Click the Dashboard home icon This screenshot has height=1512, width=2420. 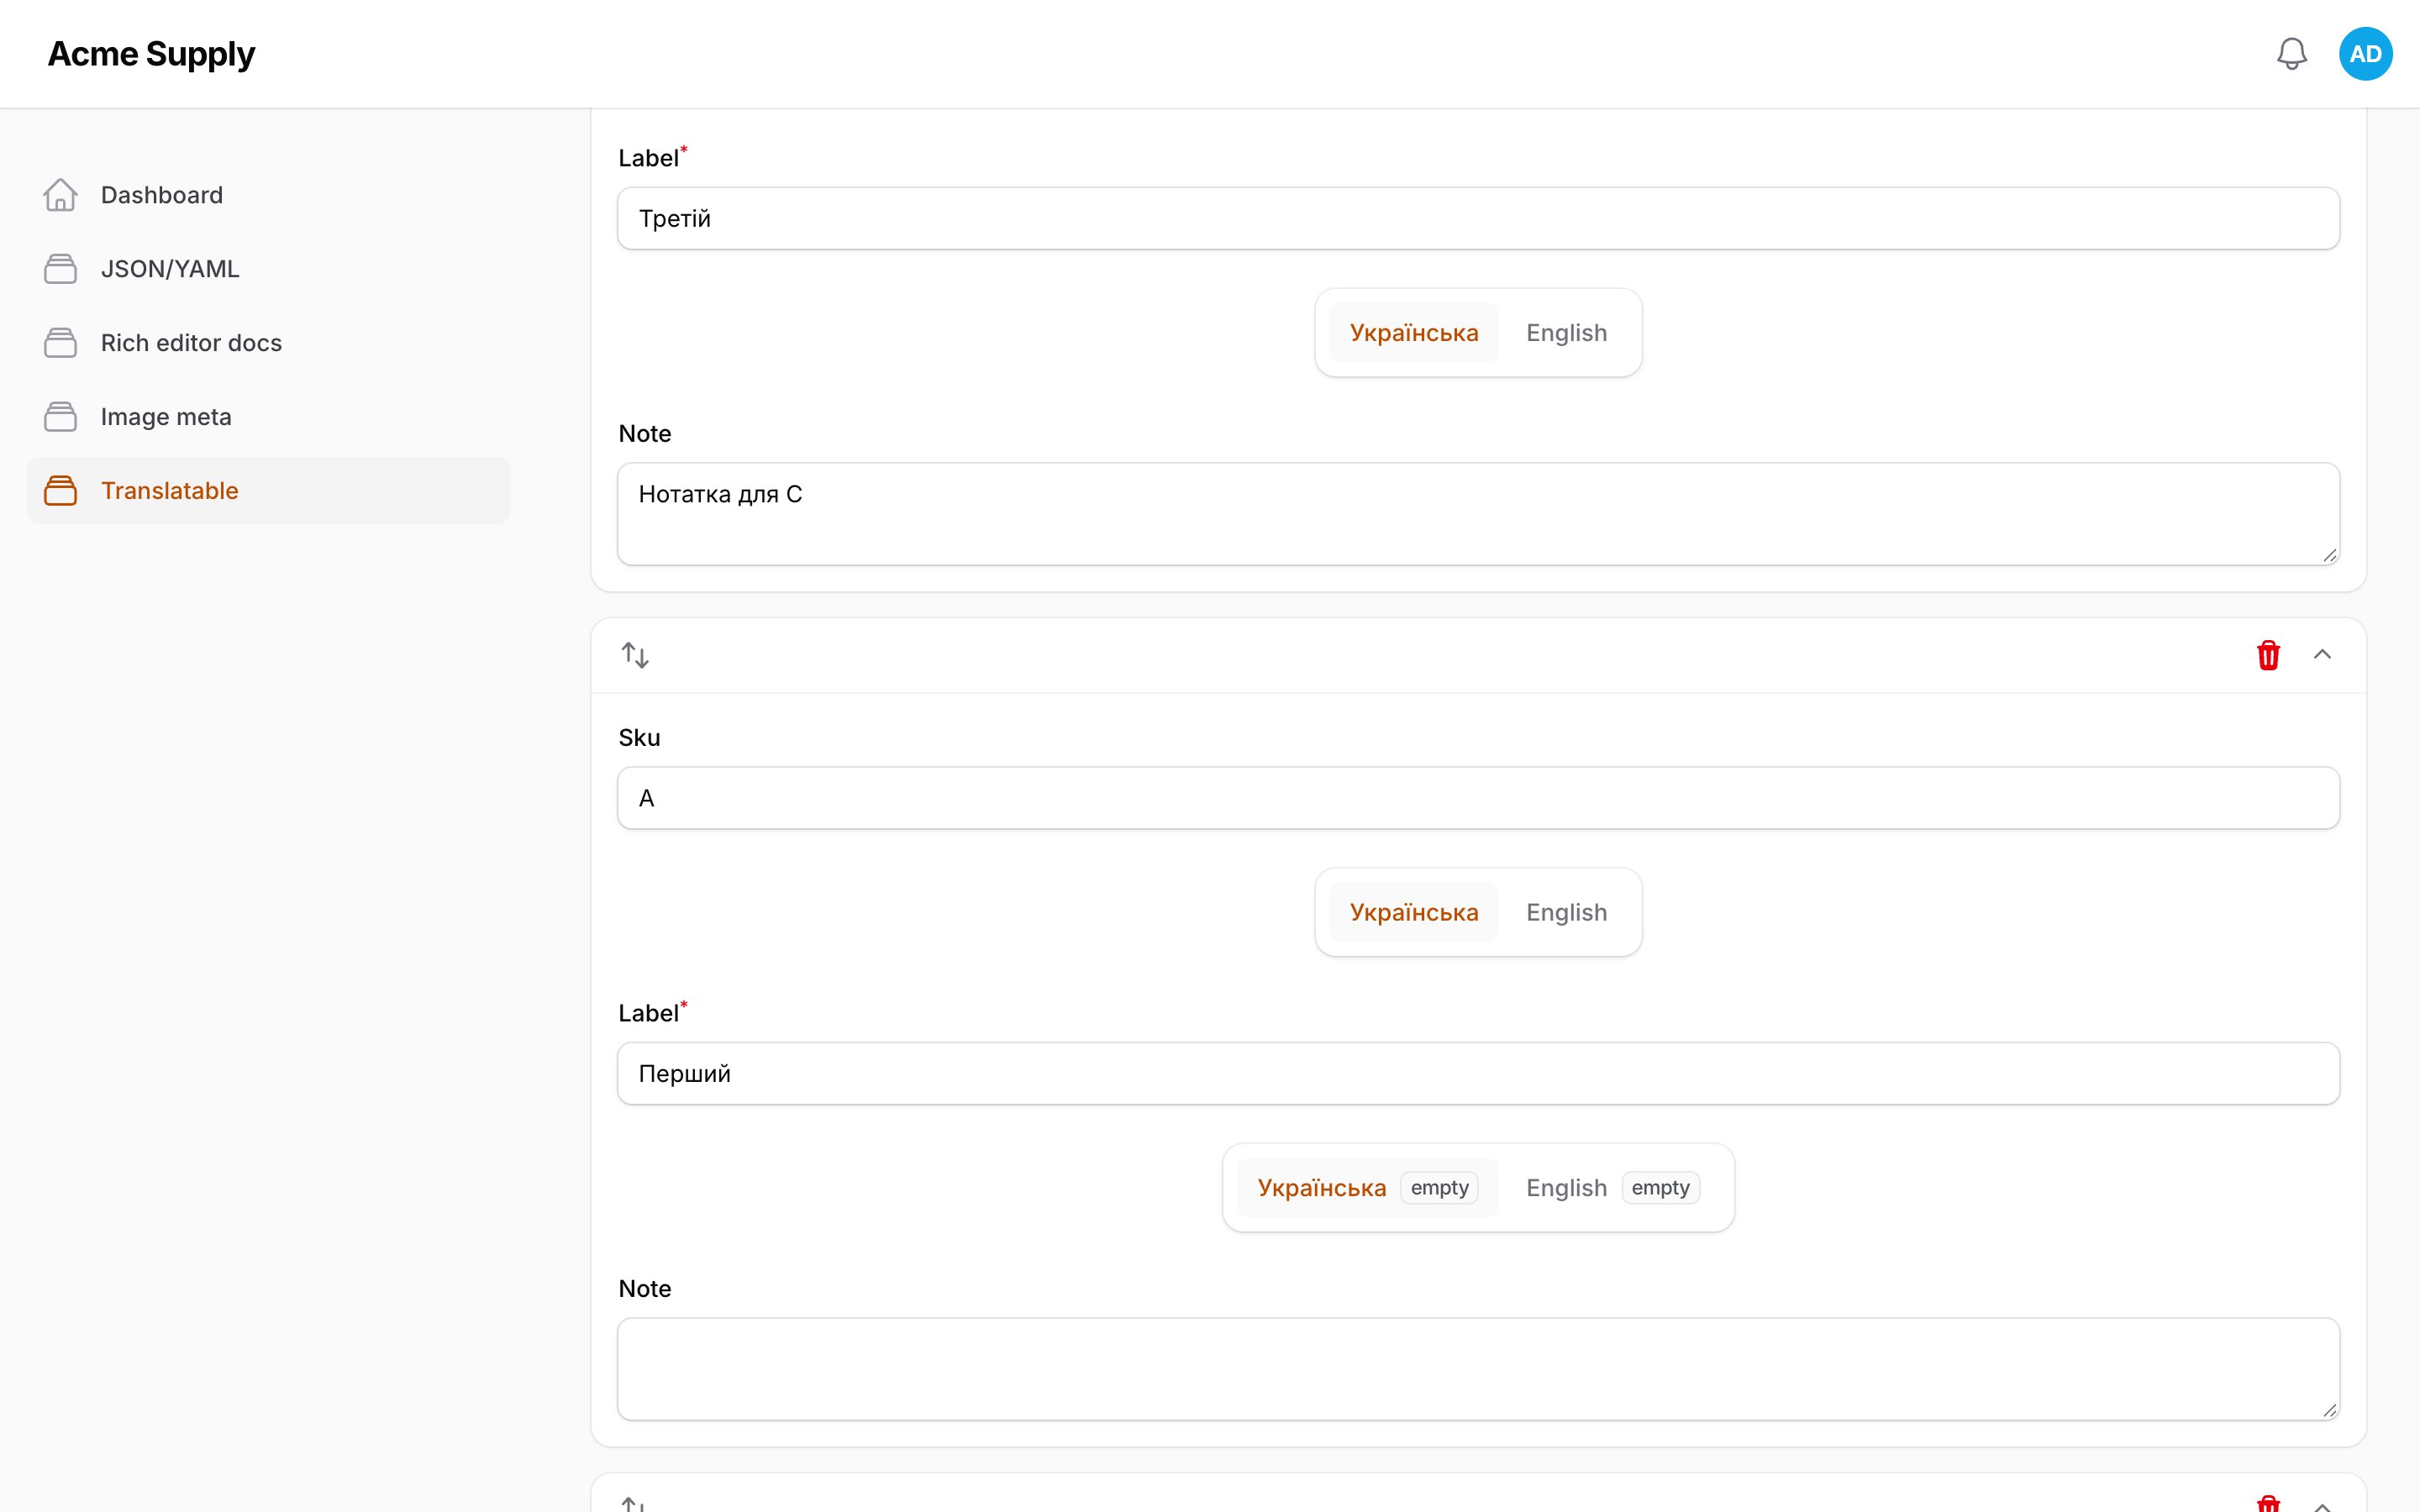(60, 195)
